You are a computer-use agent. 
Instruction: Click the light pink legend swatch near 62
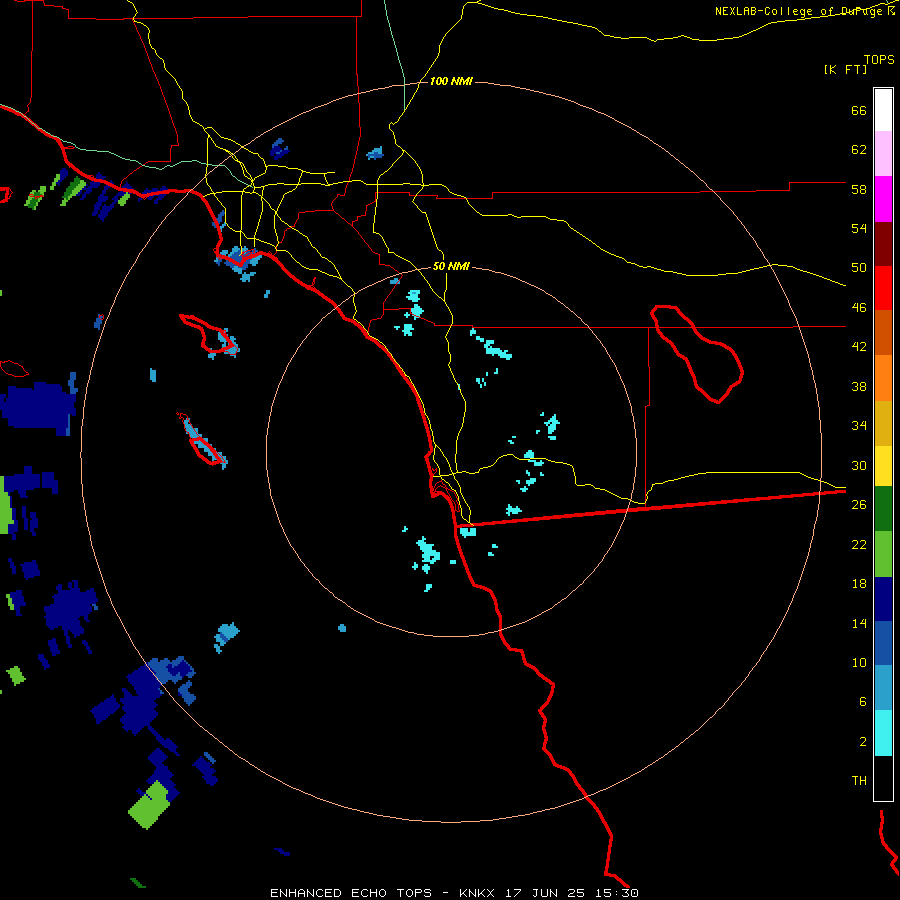[x=883, y=153]
